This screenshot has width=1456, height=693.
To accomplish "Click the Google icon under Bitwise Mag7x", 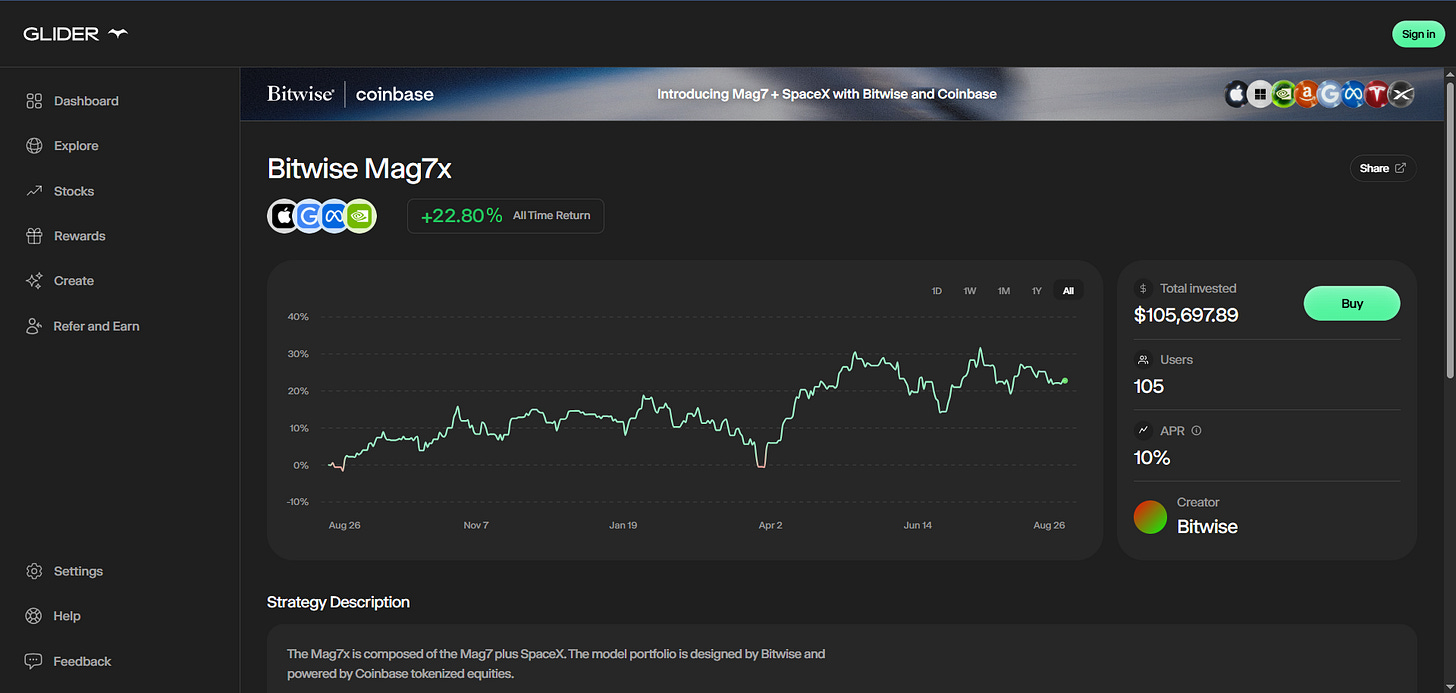I will (x=309, y=216).
